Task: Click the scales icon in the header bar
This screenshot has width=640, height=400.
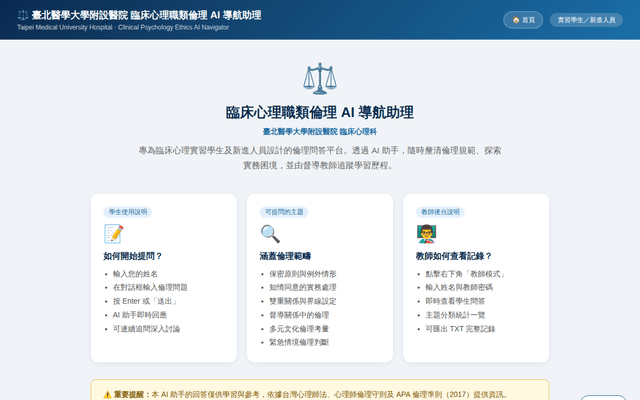Action: point(23,15)
